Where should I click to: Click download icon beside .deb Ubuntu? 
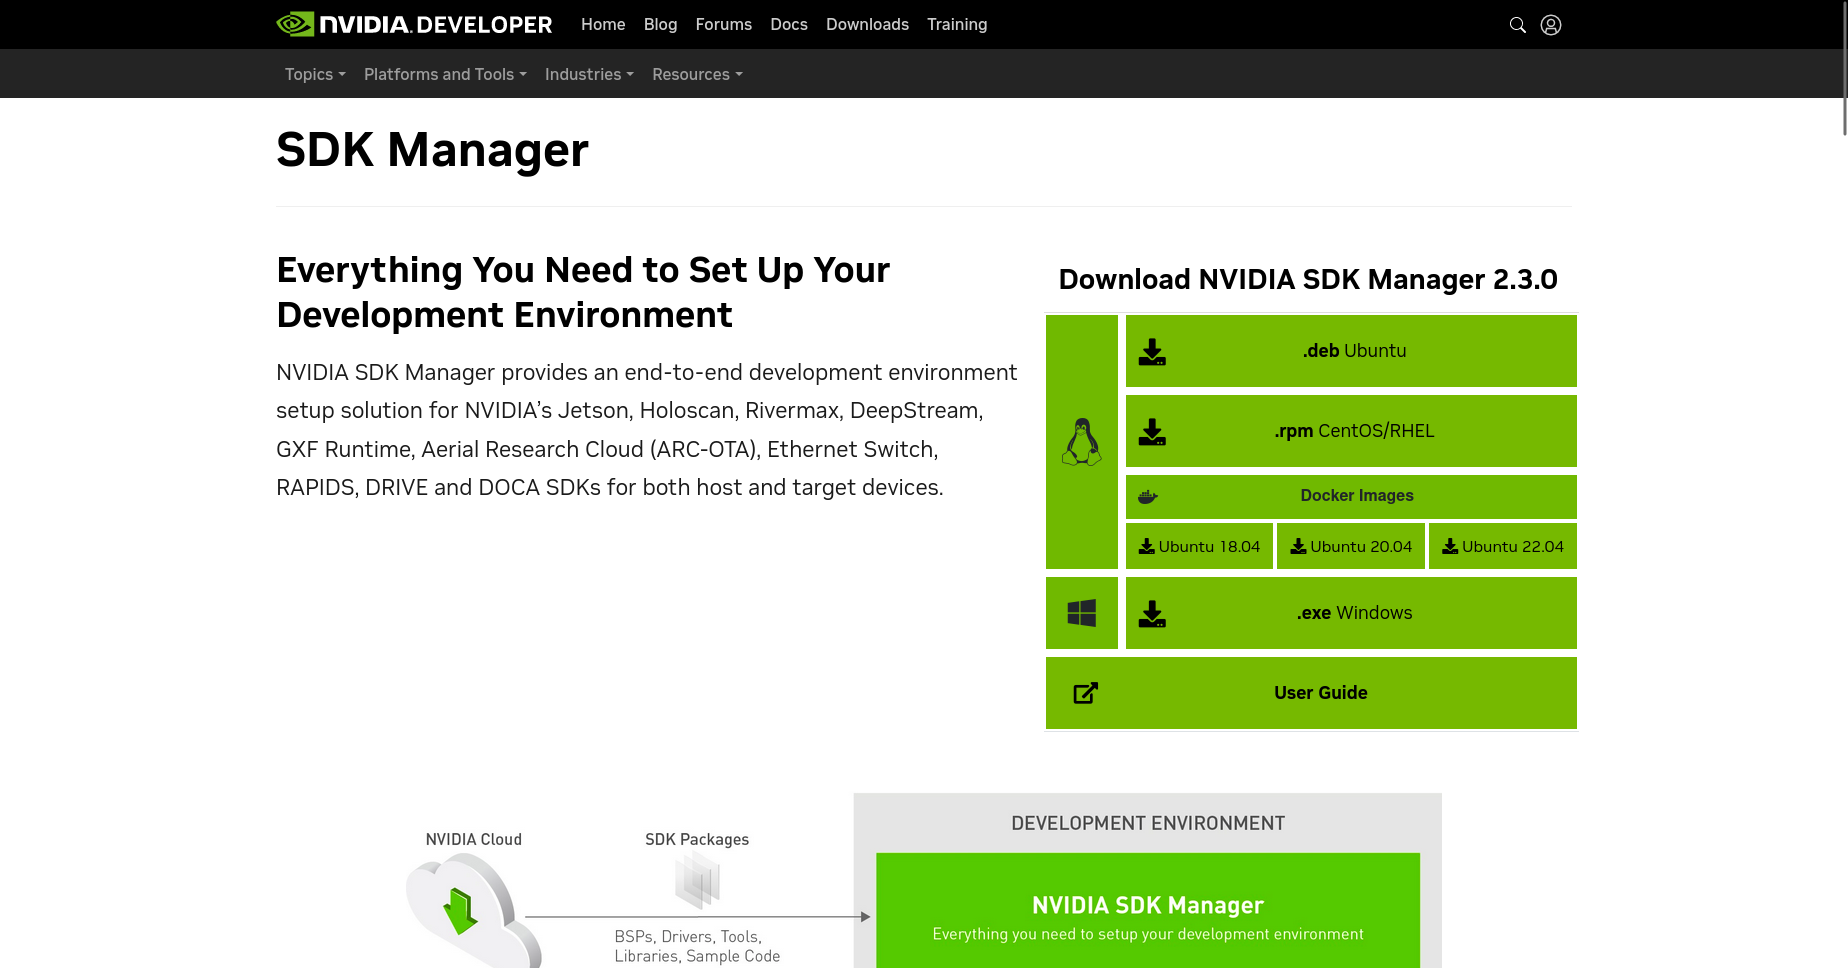pyautogui.click(x=1152, y=352)
